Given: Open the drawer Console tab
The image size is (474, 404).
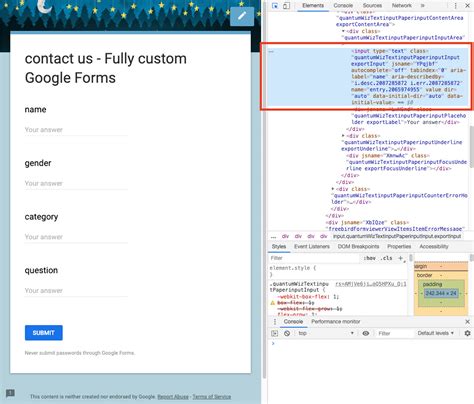Looking at the screenshot, I should (293, 322).
